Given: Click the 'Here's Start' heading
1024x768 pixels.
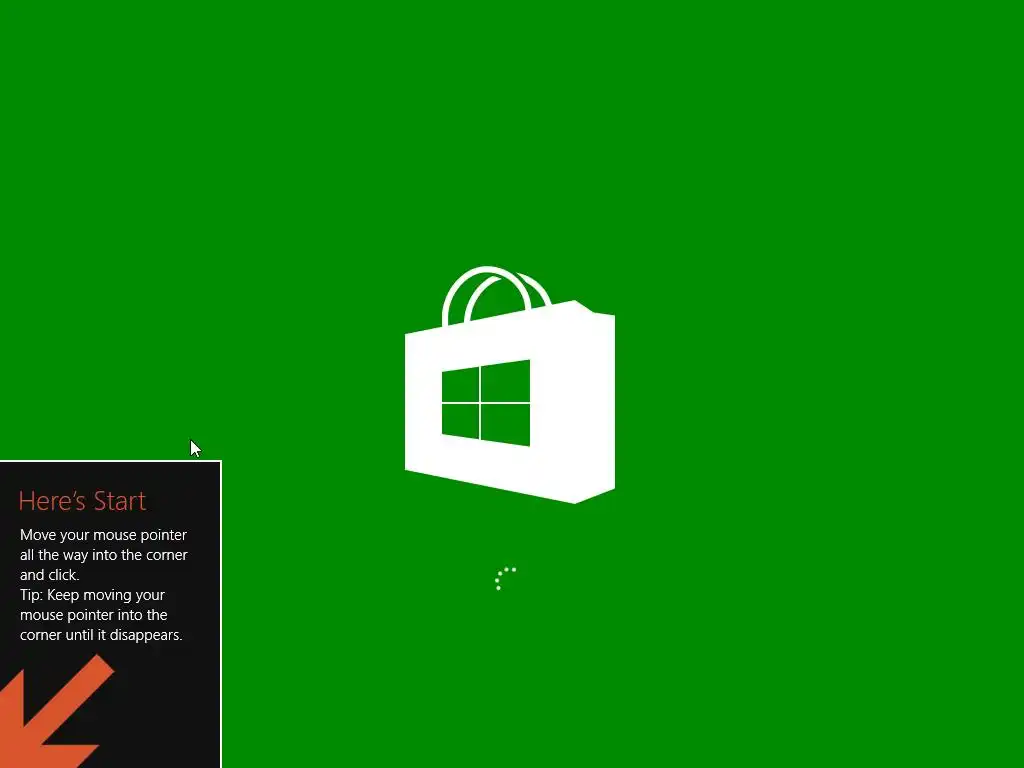Looking at the screenshot, I should 82,501.
